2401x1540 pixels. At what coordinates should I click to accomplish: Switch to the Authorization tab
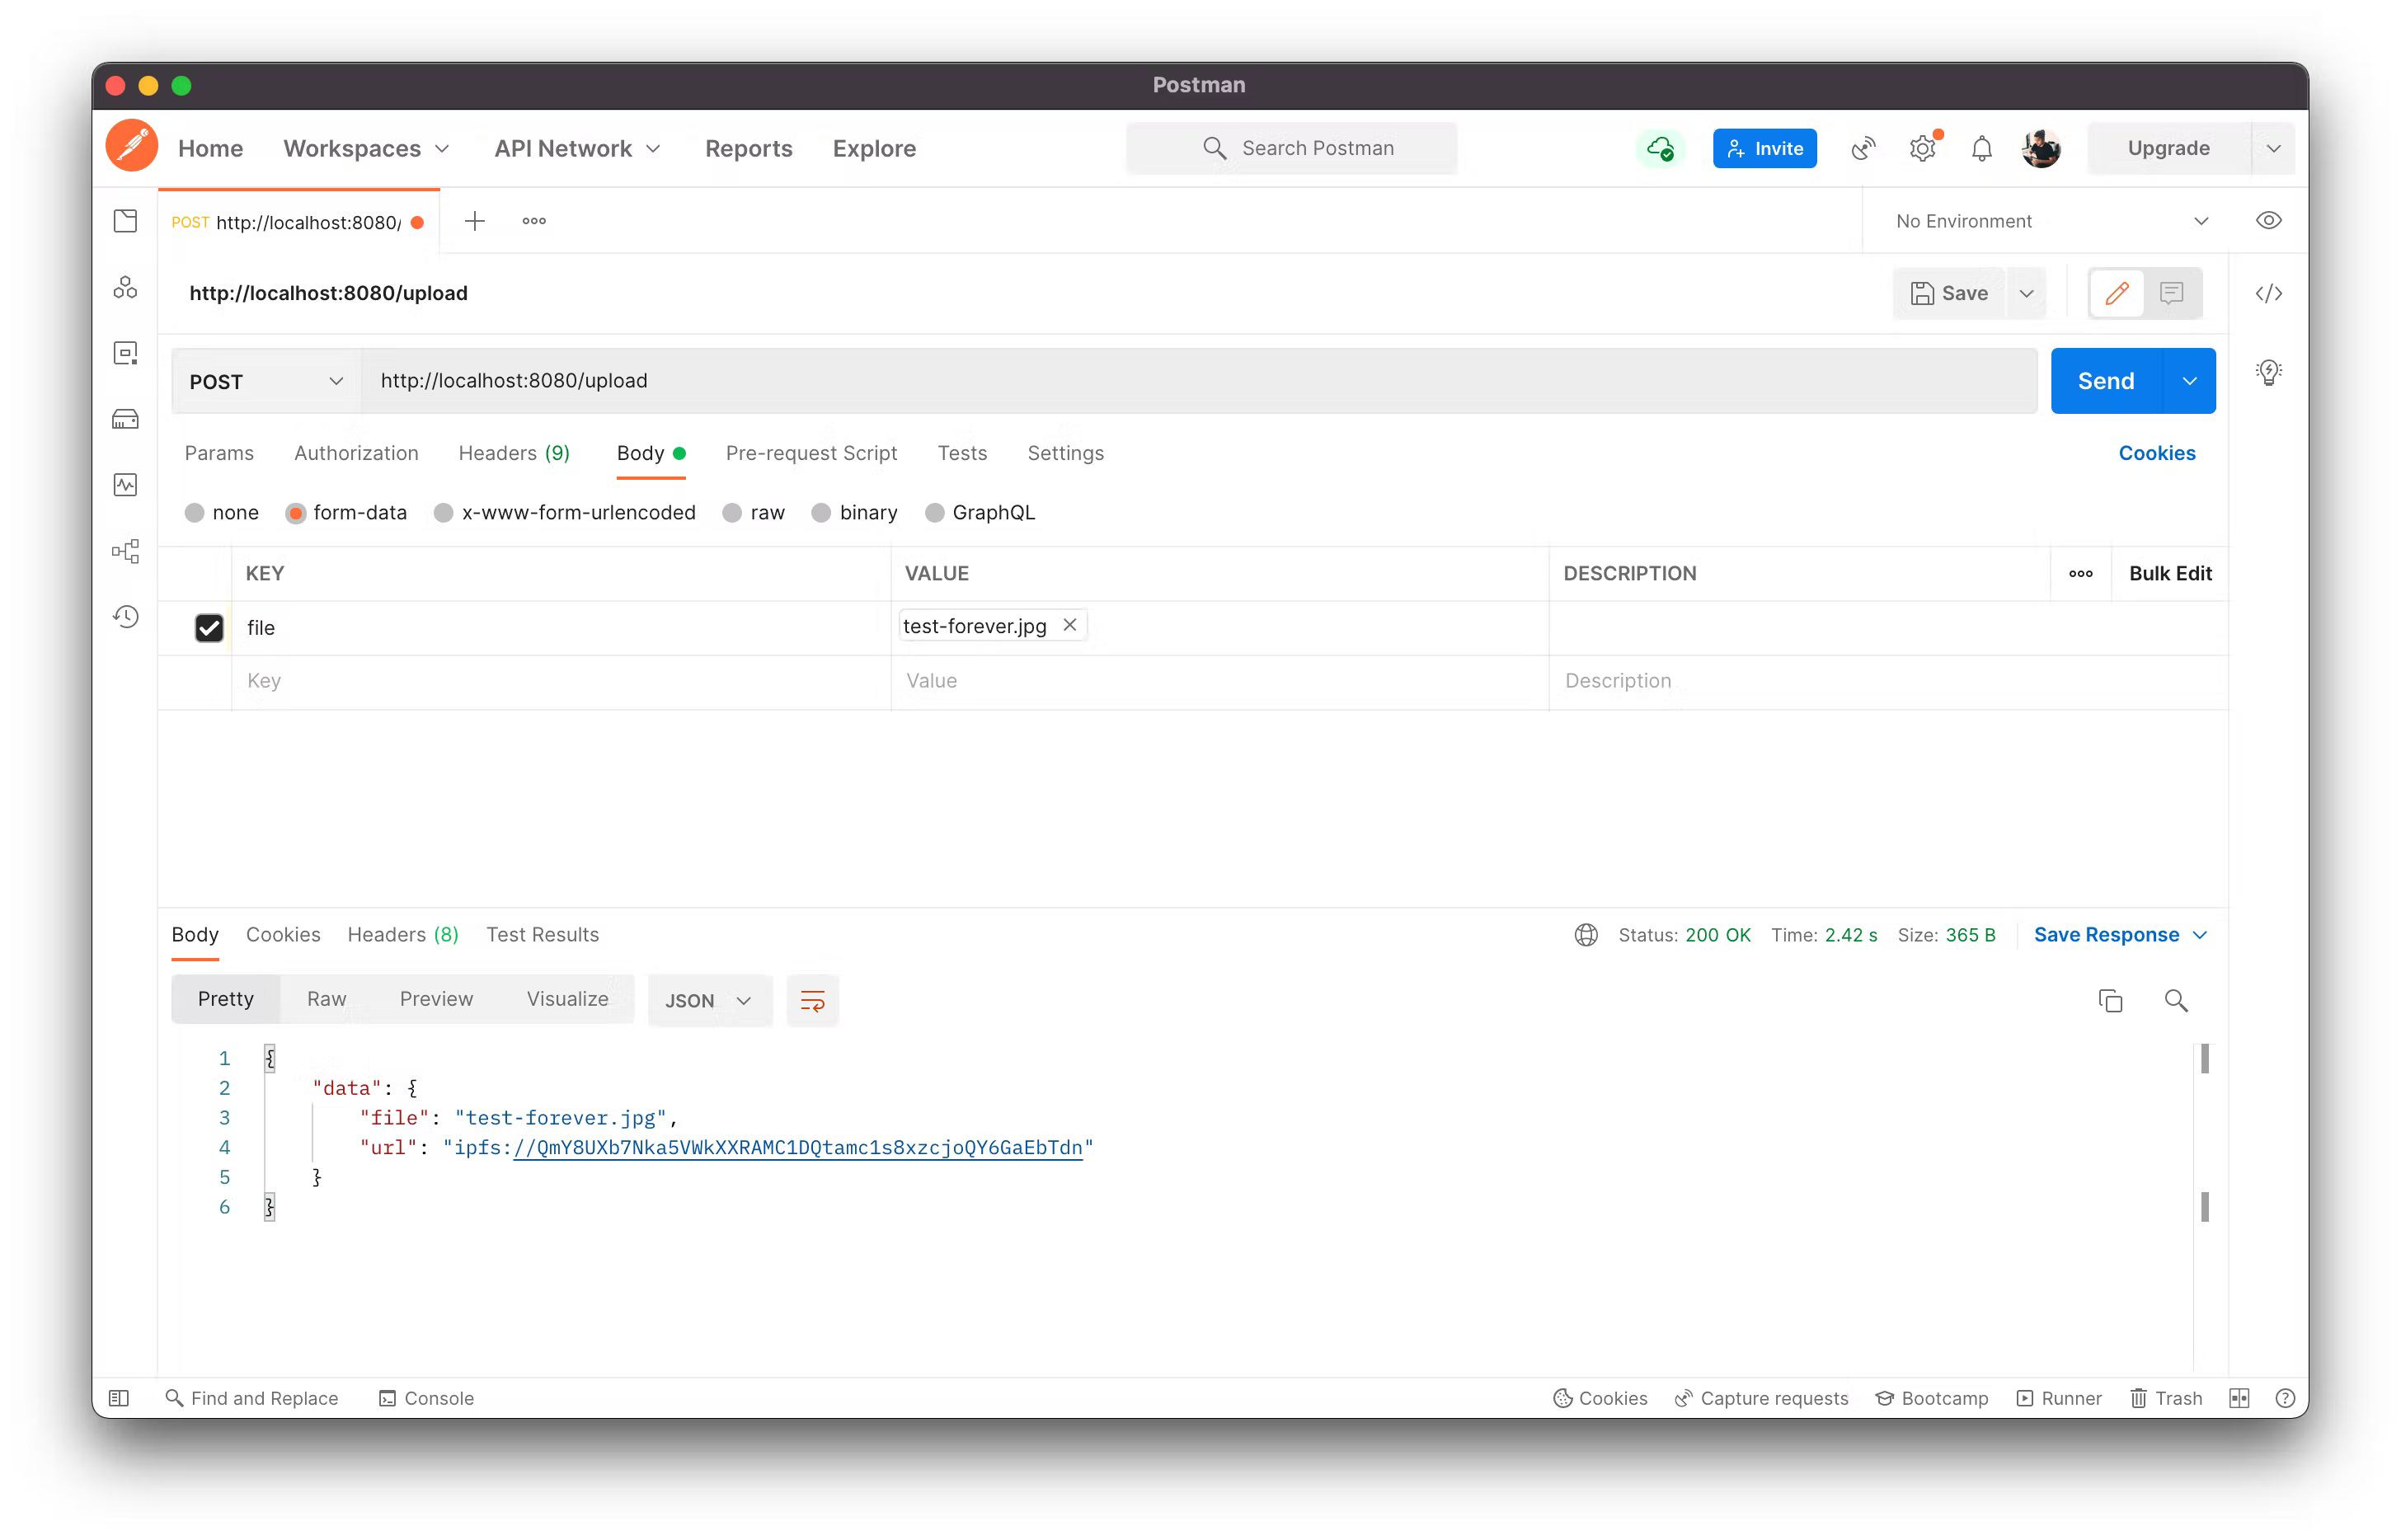356,453
